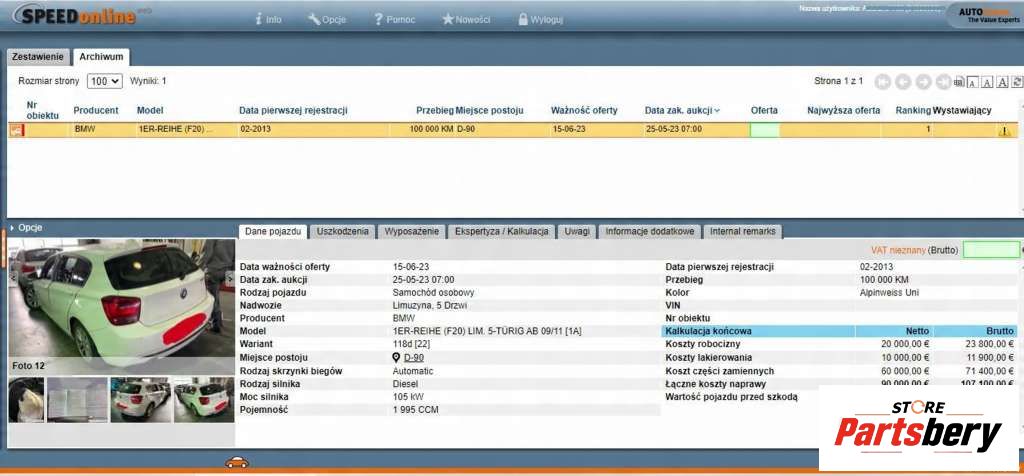Go to previous results page
The image size is (1024, 476).
[903, 82]
